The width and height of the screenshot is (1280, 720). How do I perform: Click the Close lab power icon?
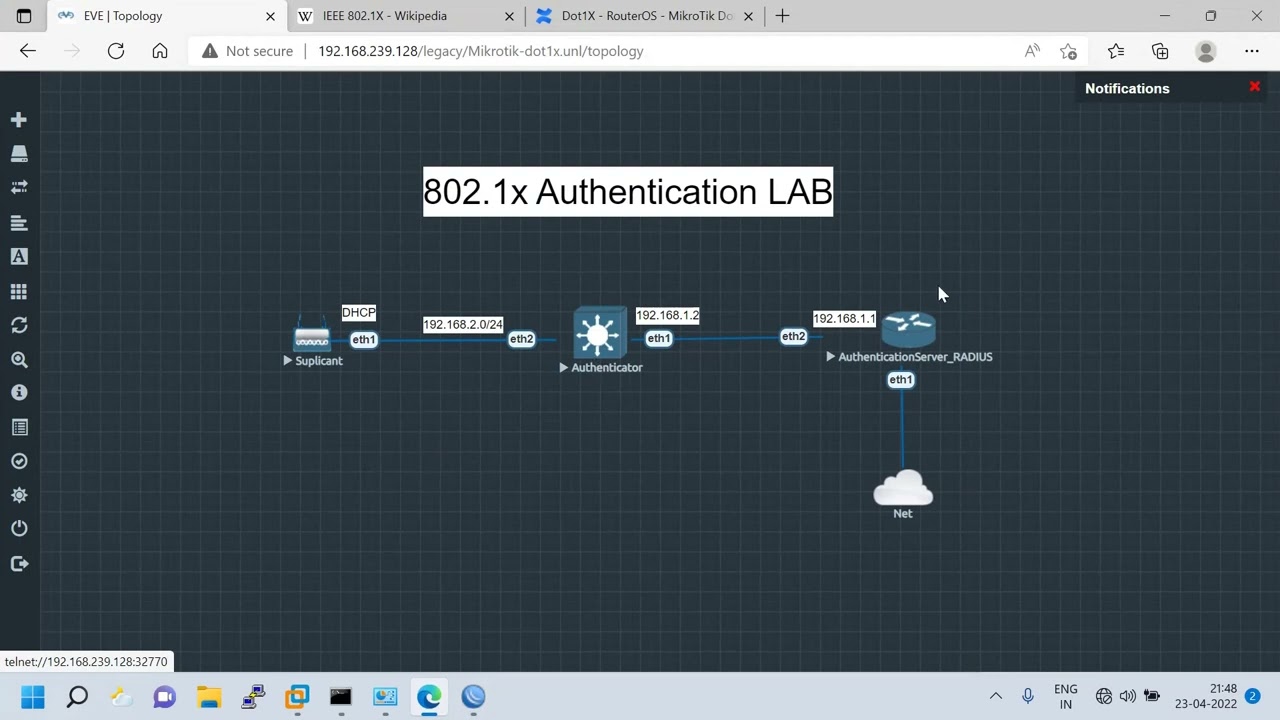pos(19,529)
